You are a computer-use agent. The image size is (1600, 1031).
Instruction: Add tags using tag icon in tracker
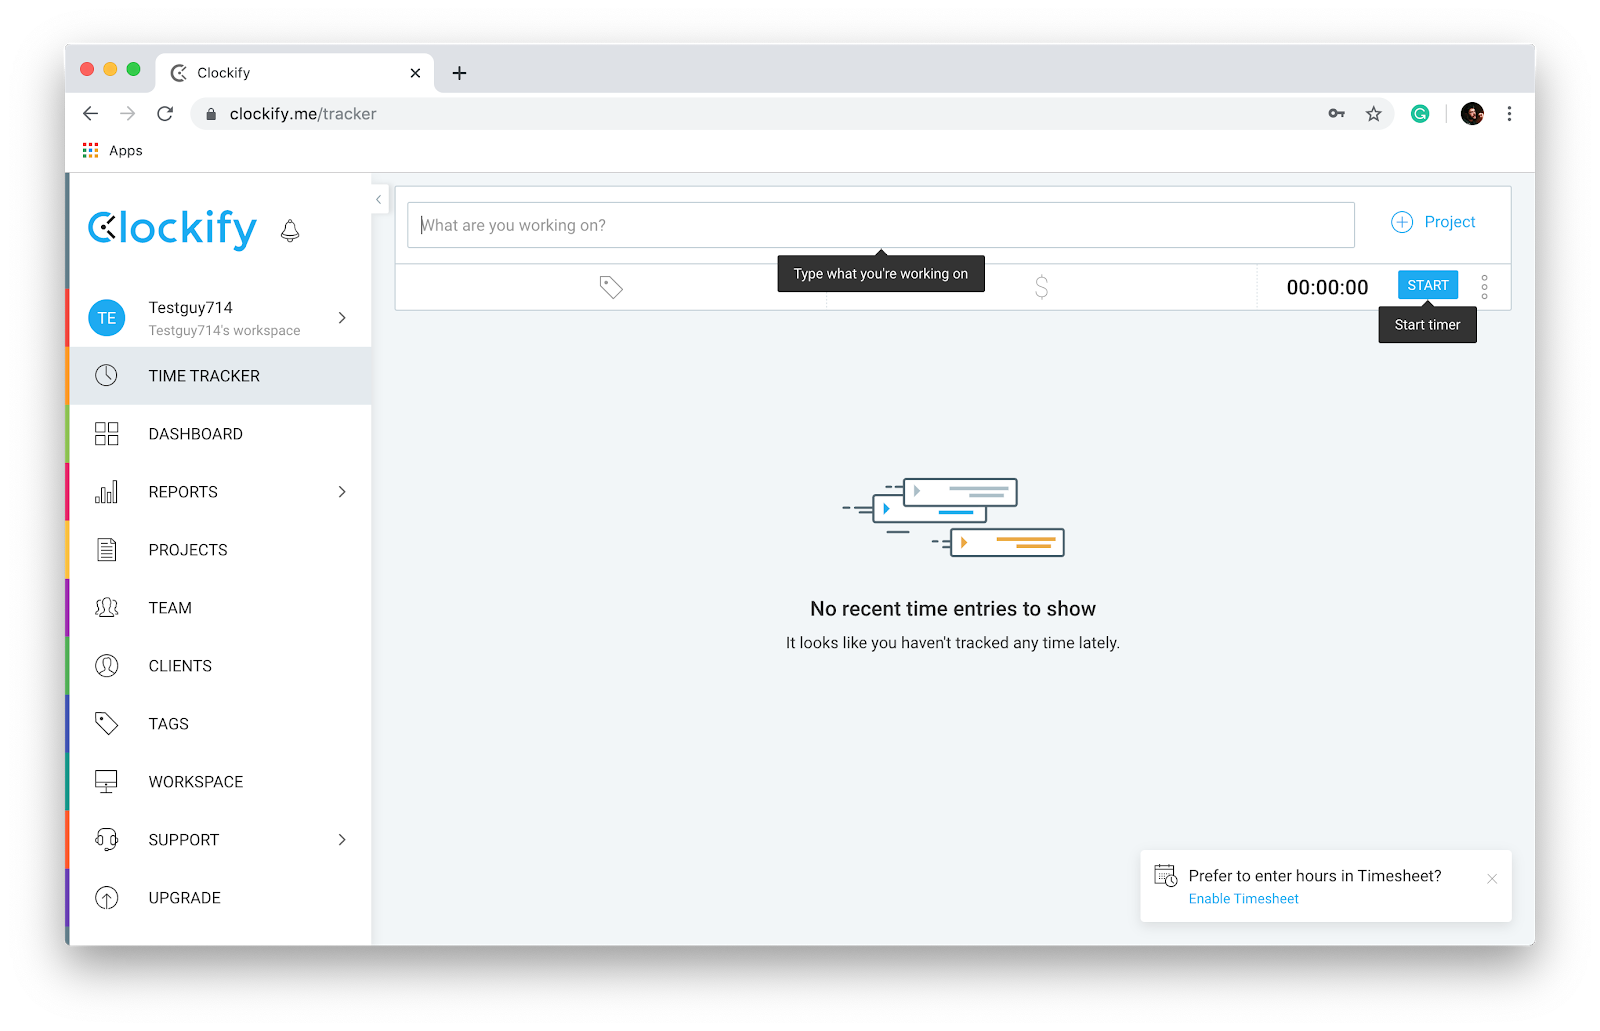(611, 288)
